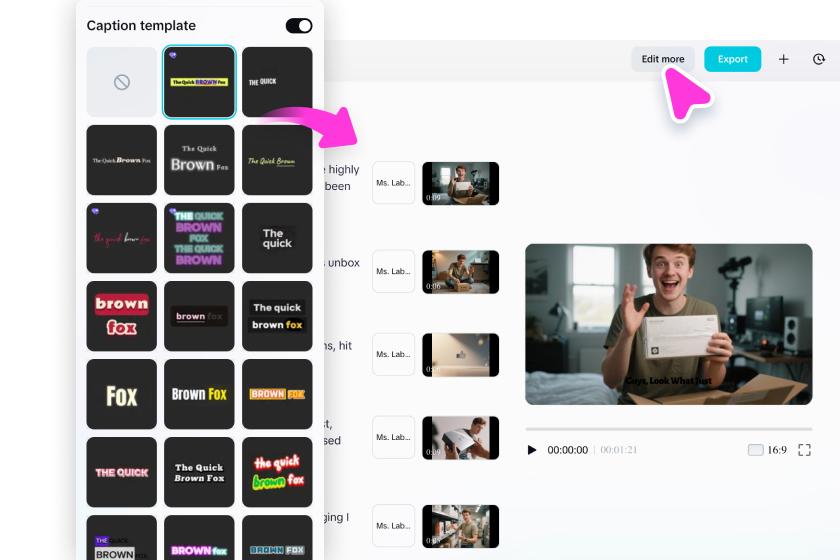Toggle the Caption template switch
The width and height of the screenshot is (840, 560).
coord(299,26)
